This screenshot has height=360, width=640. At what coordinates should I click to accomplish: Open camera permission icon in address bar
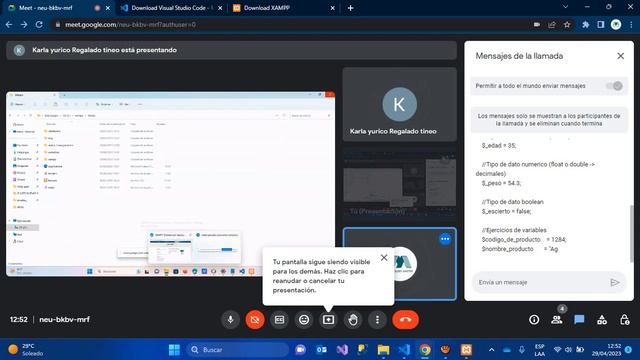point(537,24)
